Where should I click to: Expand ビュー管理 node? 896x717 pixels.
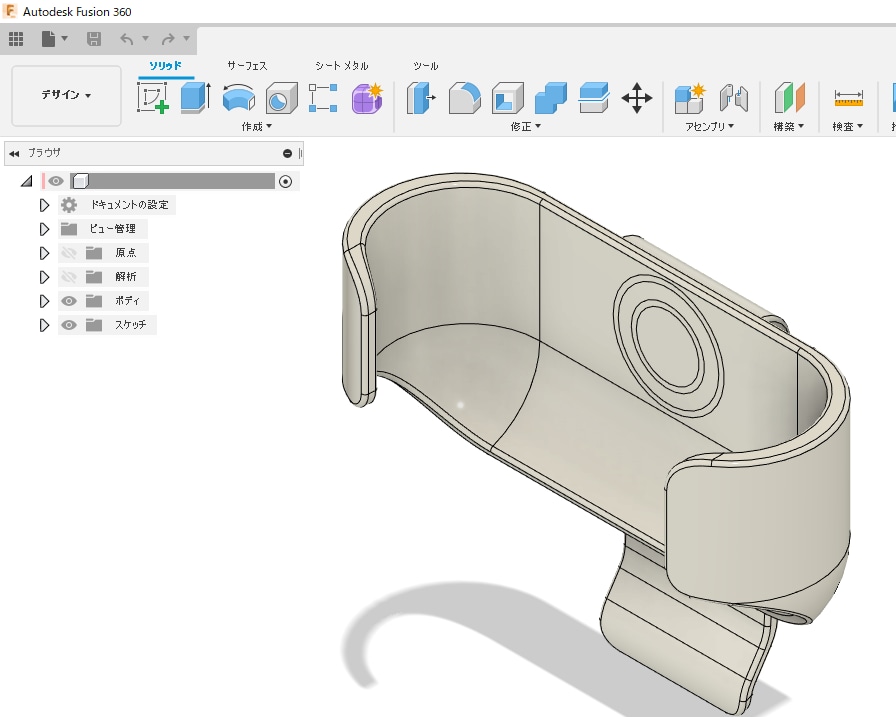point(44,229)
